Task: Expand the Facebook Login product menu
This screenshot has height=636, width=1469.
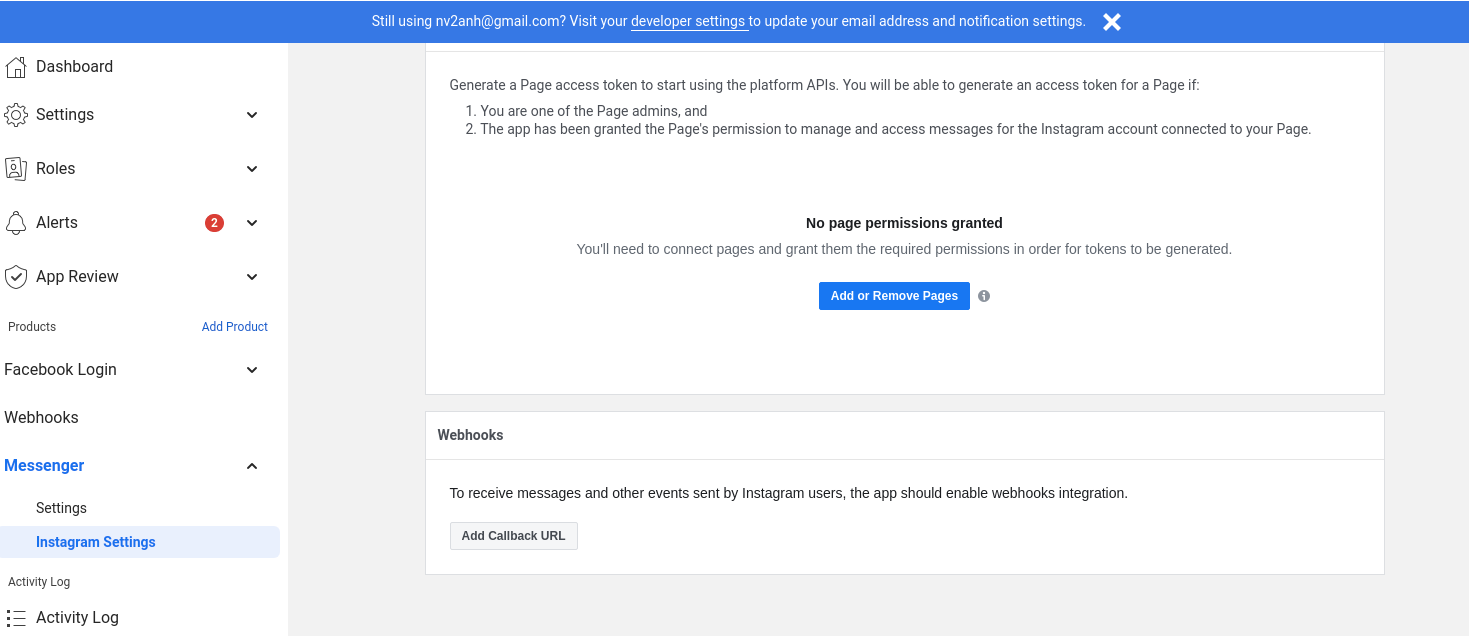Action: (x=252, y=370)
